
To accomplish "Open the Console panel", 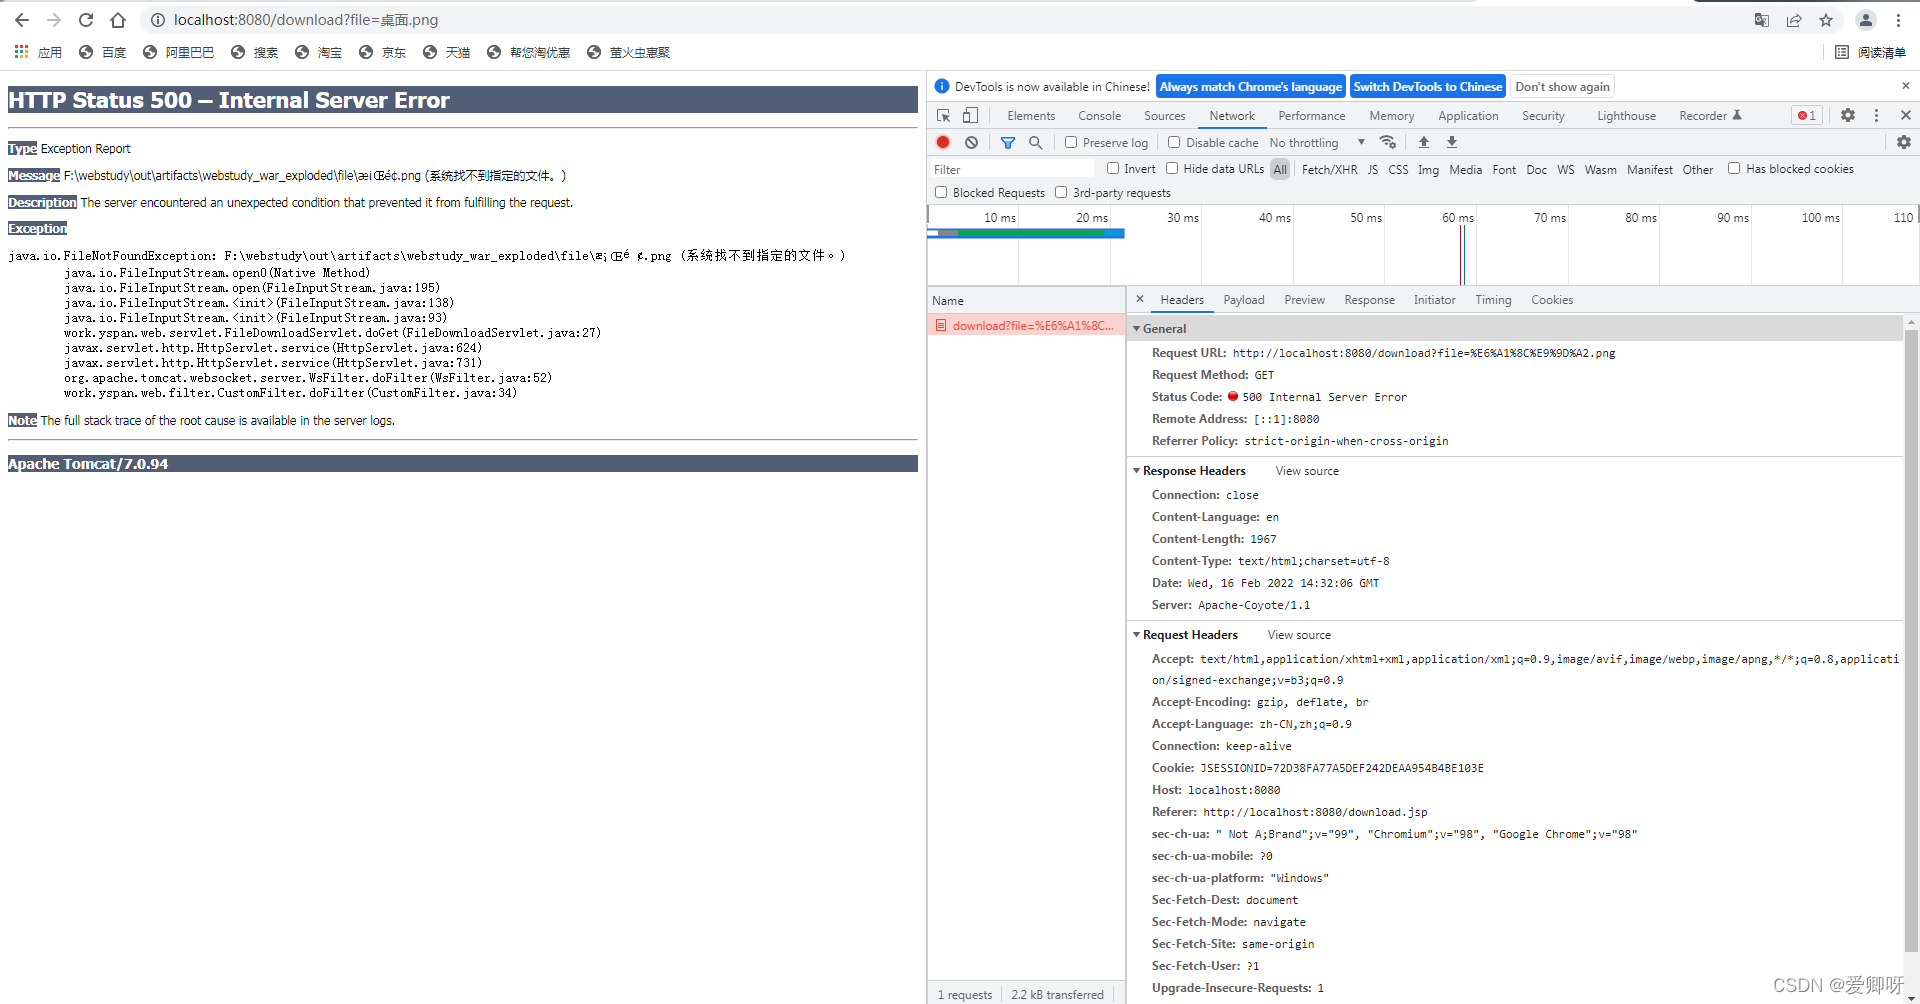I will pyautogui.click(x=1099, y=116).
